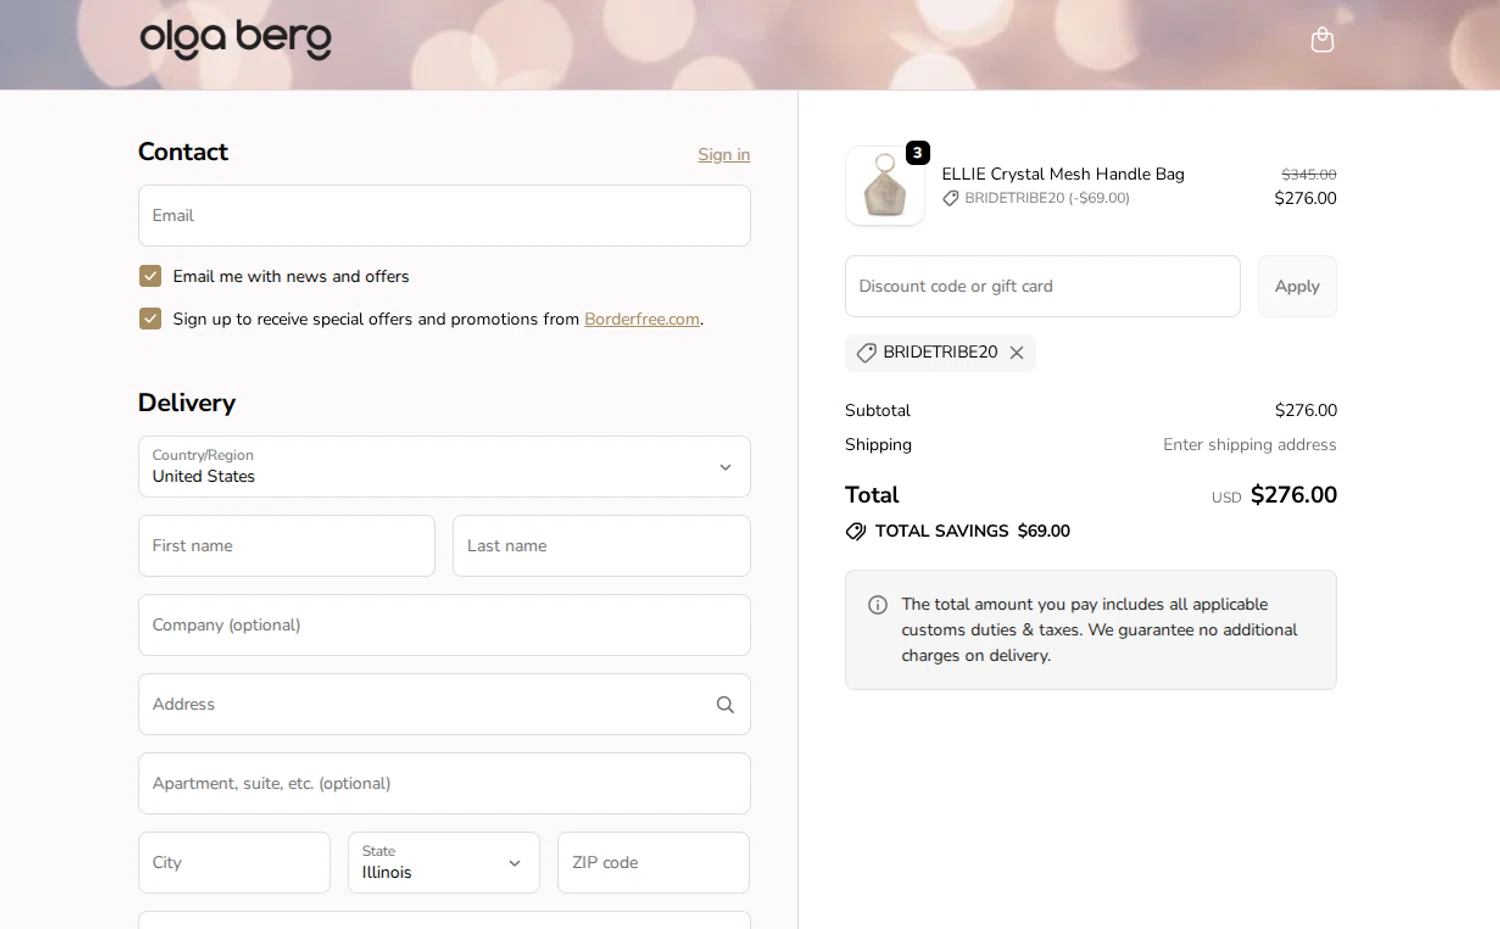This screenshot has width=1500, height=929.
Task: Click the Apply discount button
Action: (1297, 286)
